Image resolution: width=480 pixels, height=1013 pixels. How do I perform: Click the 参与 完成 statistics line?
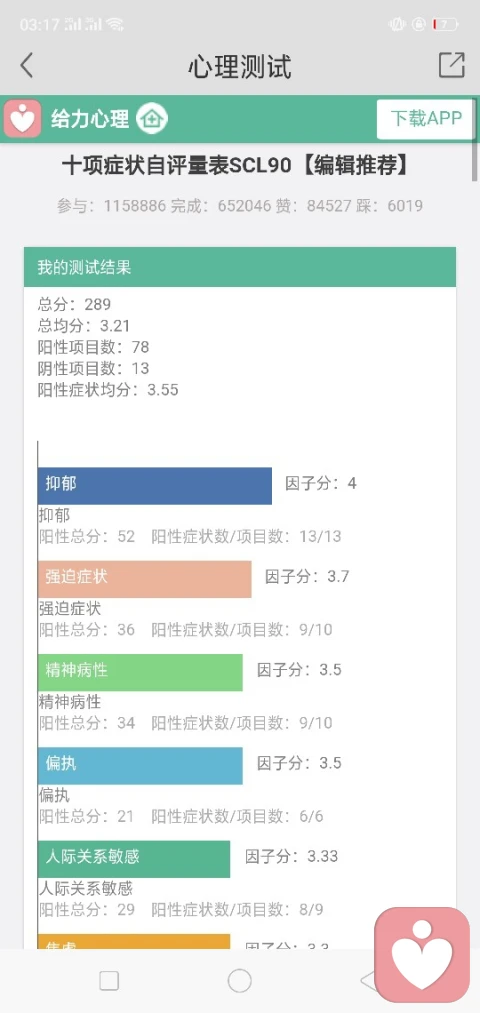tap(240, 206)
